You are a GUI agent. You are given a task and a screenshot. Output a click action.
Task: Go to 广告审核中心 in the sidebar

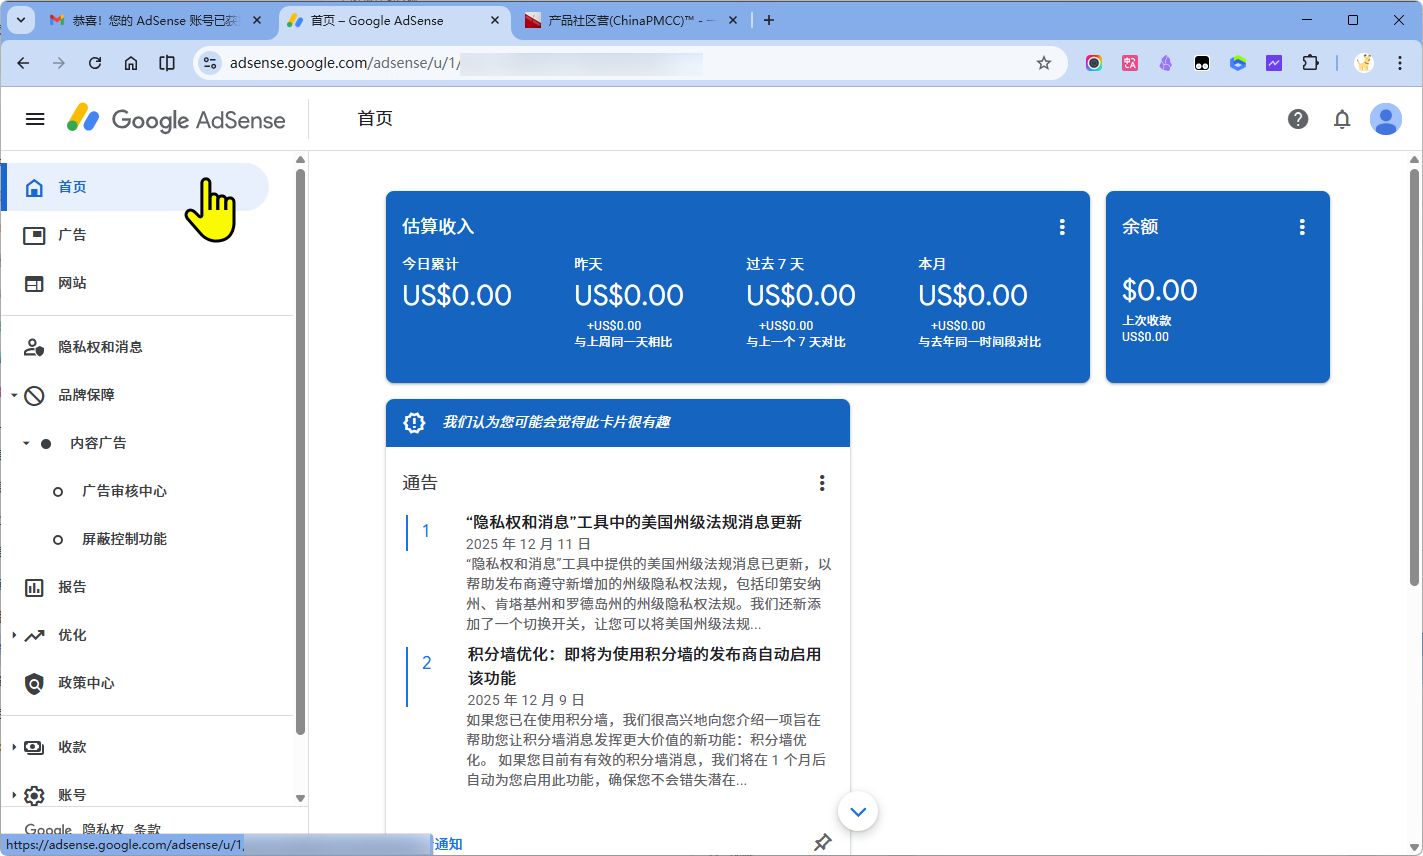124,491
